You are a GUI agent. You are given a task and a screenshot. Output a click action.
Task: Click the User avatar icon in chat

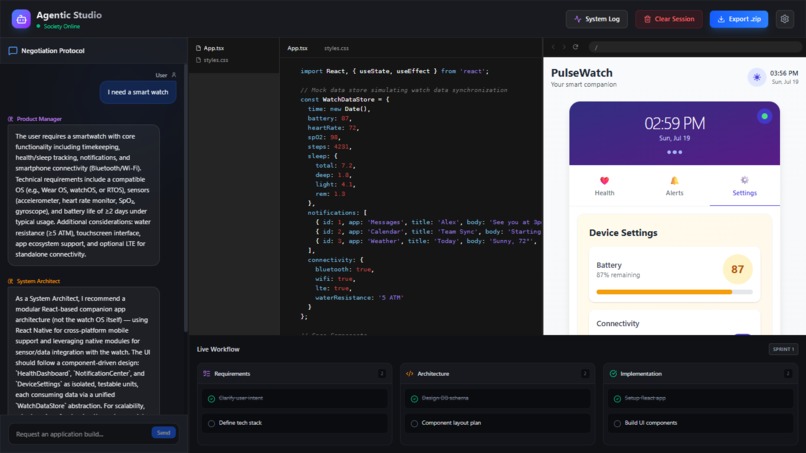pos(174,75)
